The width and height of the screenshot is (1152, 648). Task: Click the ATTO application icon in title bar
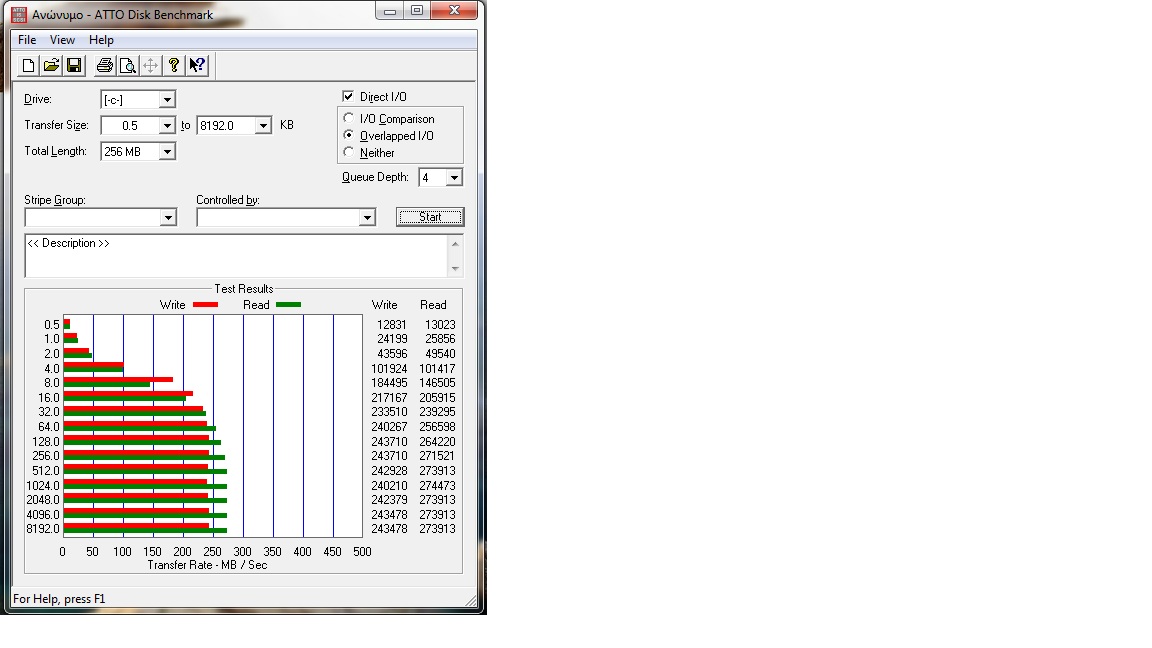19,14
